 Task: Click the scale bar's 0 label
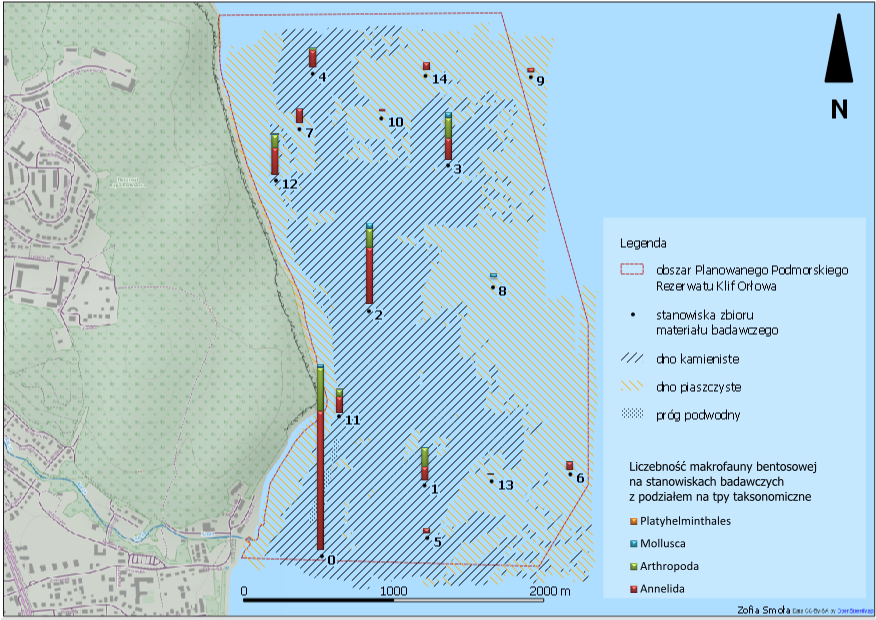point(244,591)
